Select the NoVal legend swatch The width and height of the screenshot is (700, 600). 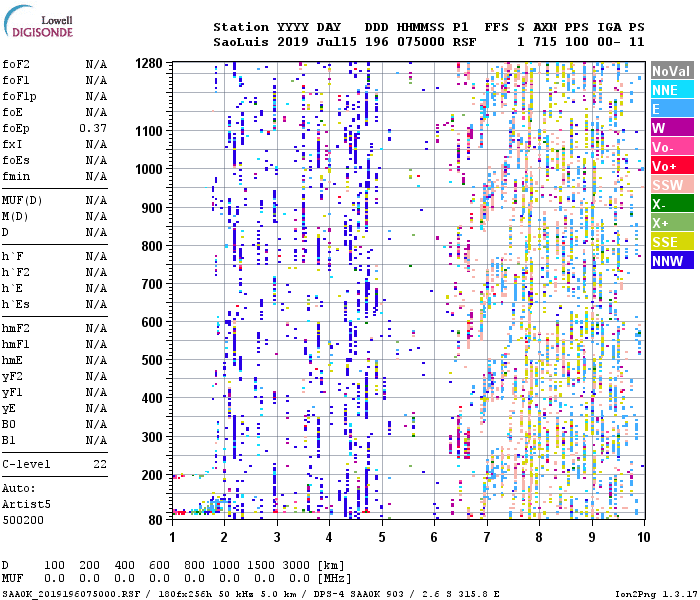point(672,71)
